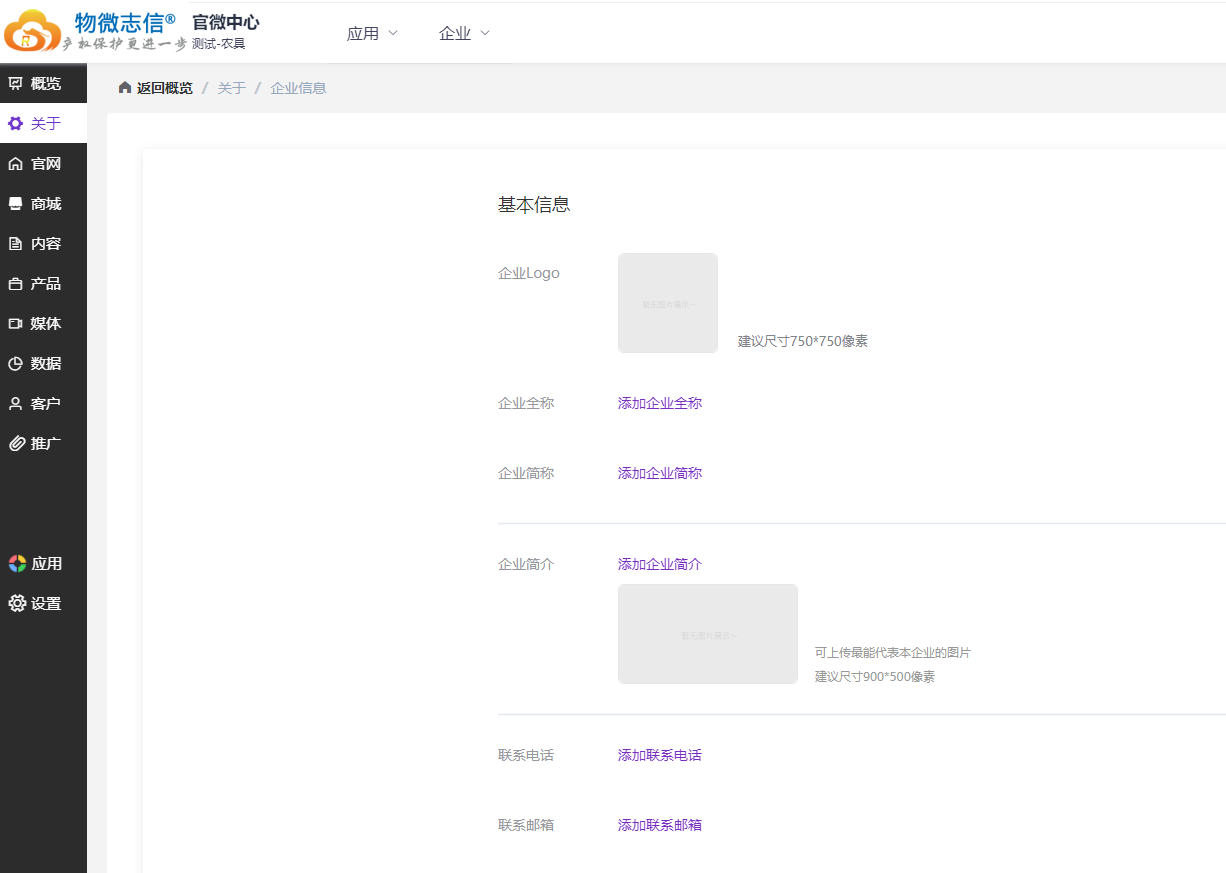Open 客户 in the sidebar
Viewport: 1226px width, 873px height.
pos(43,403)
